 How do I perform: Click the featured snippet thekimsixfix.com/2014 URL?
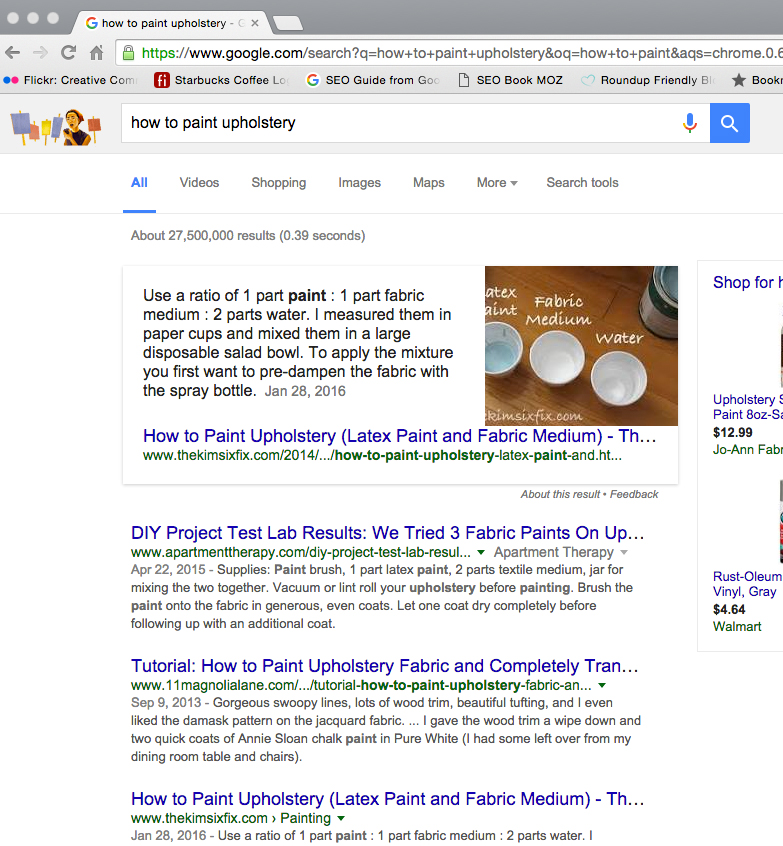click(382, 455)
